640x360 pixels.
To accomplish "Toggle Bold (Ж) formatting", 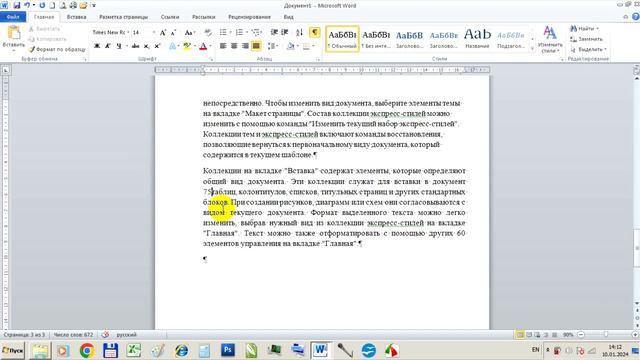I will pos(97,46).
